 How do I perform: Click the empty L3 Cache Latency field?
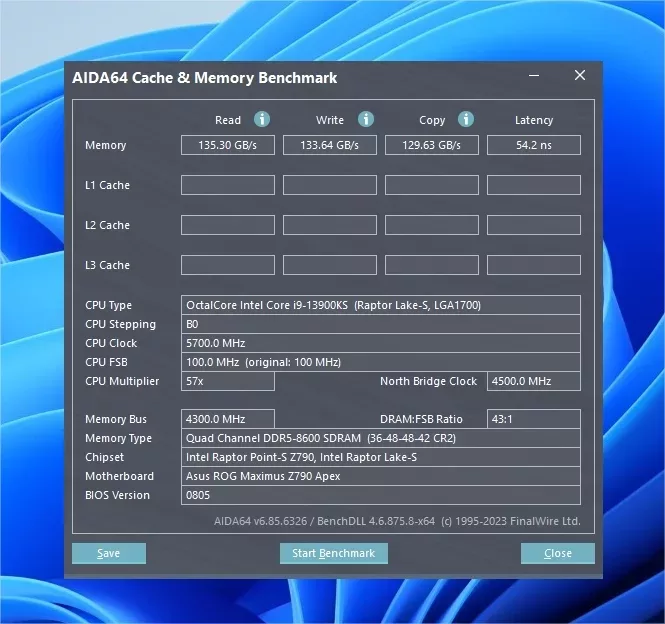pos(534,265)
